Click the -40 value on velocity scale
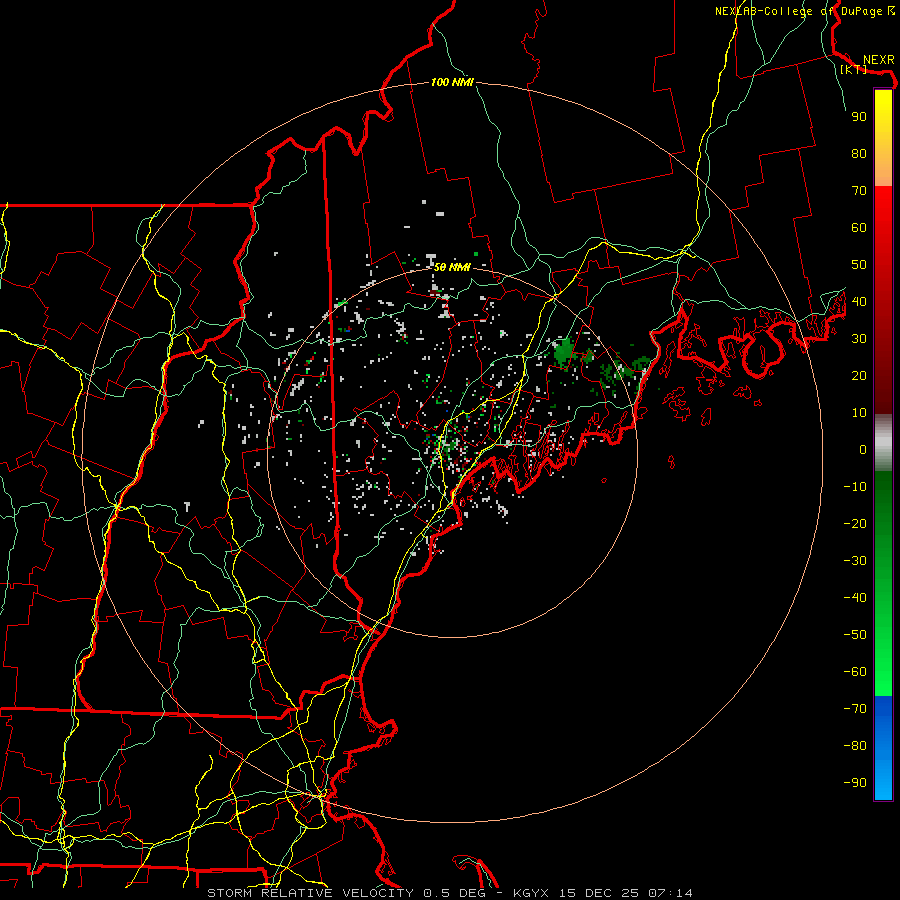This screenshot has height=900, width=900. pos(855,598)
